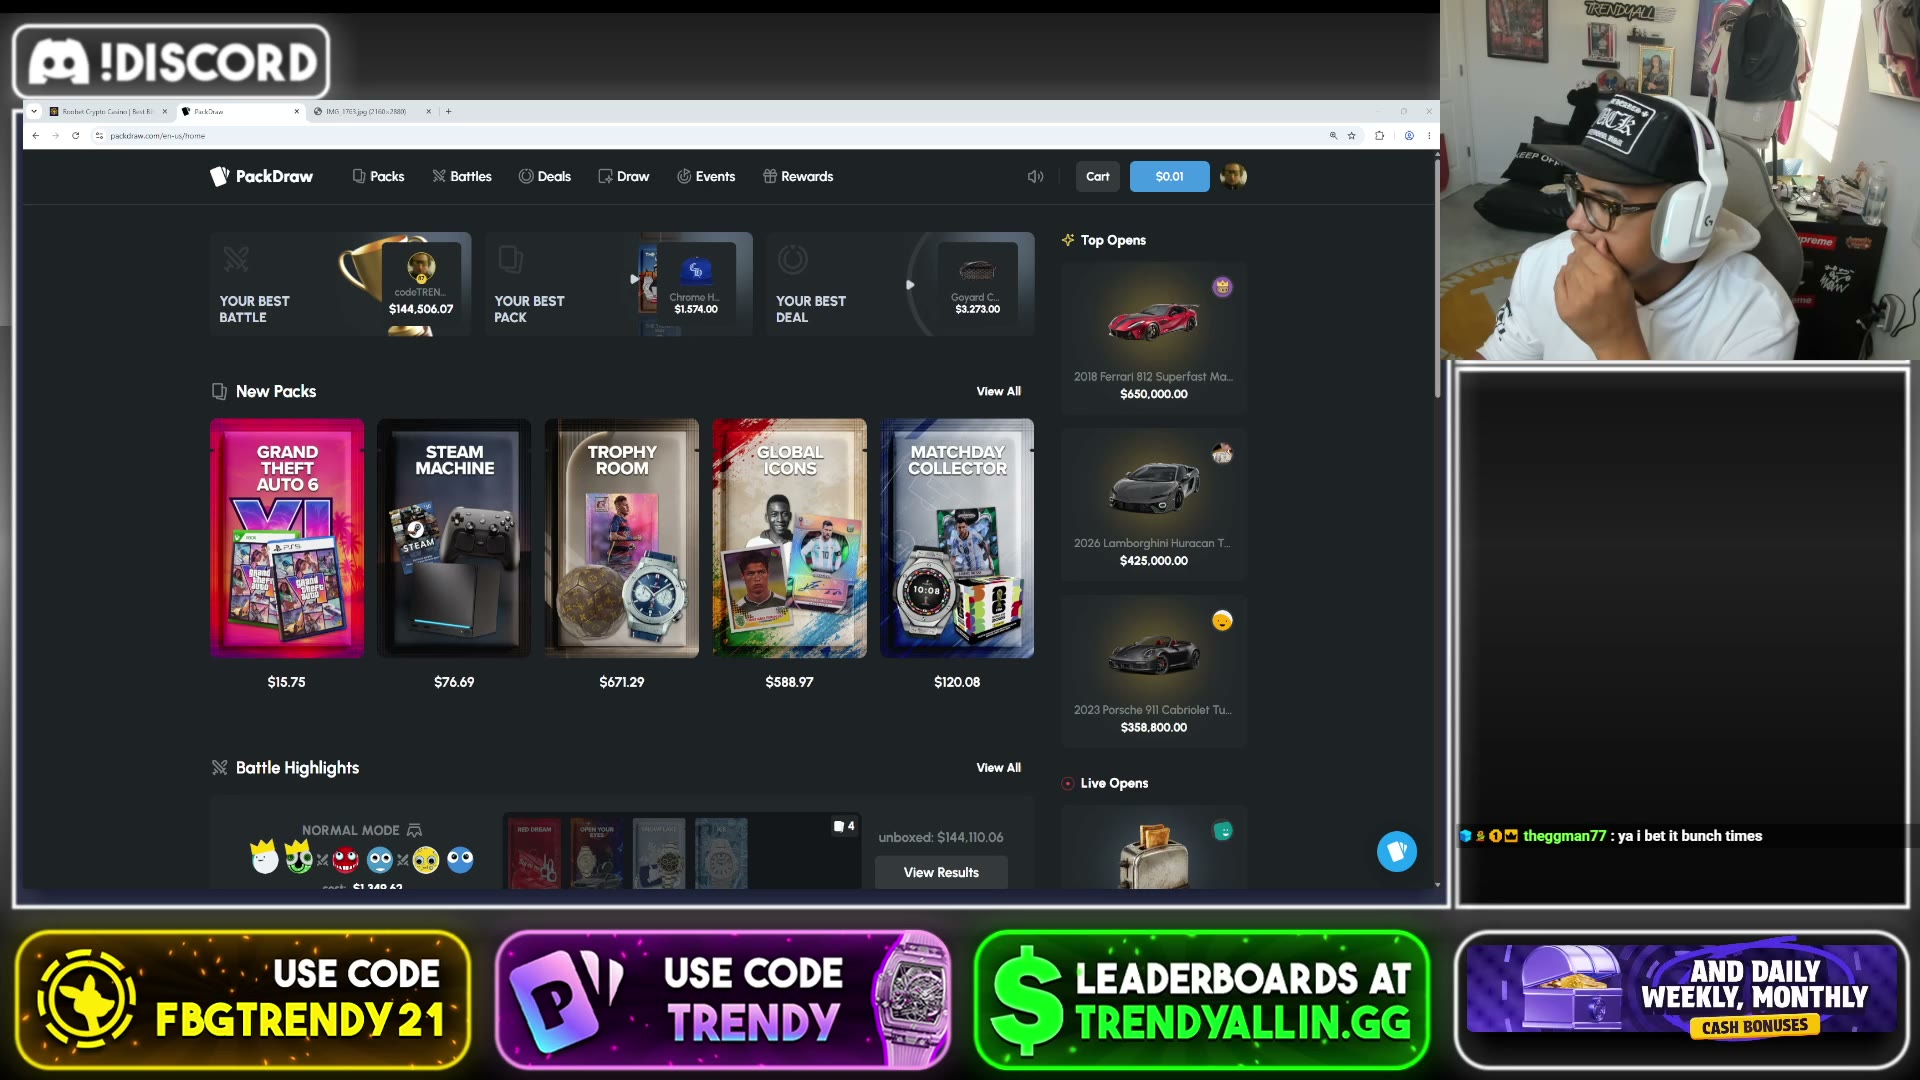Screen dimensions: 1920x1080
Task: Open the Matchday Collector pack
Action: (957, 538)
